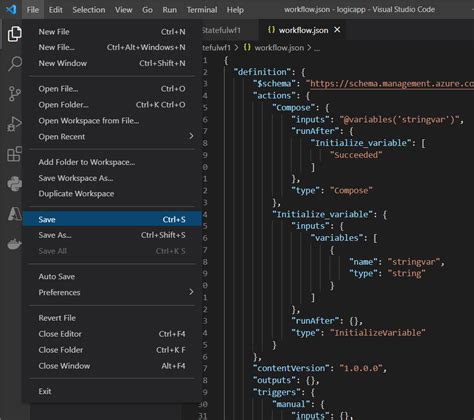Click the tefulwf1 breadcrumb segment

(216, 48)
